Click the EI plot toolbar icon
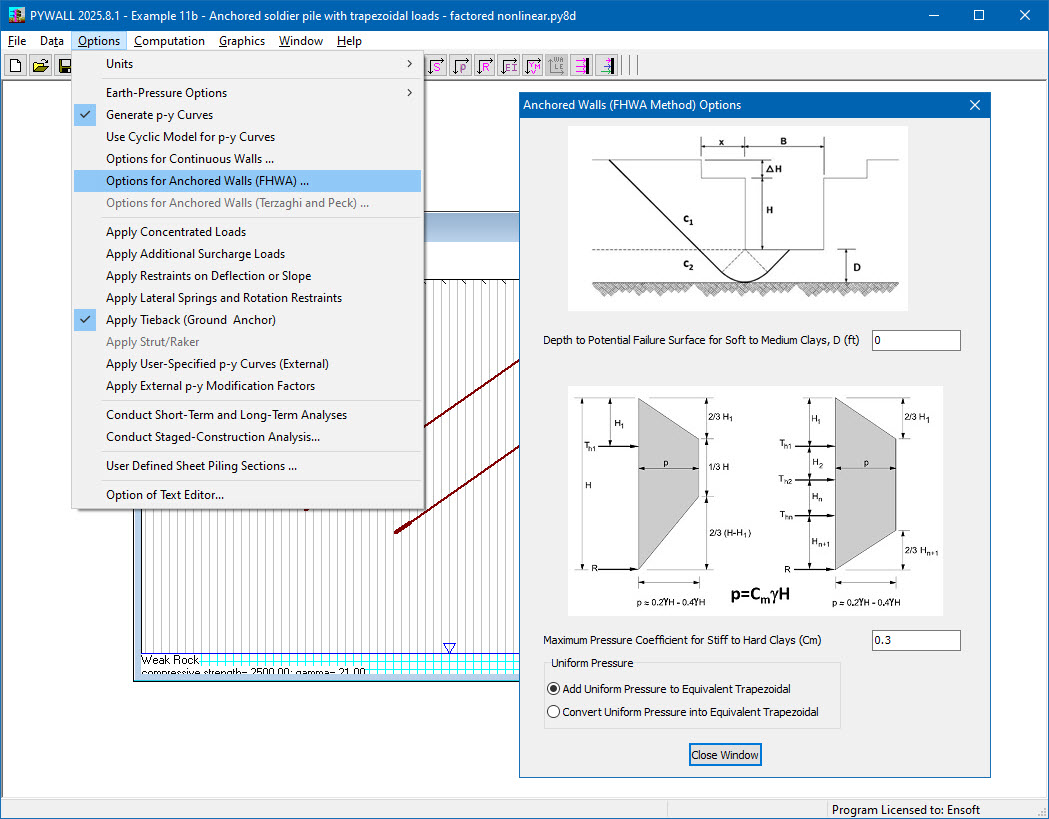 [510, 65]
